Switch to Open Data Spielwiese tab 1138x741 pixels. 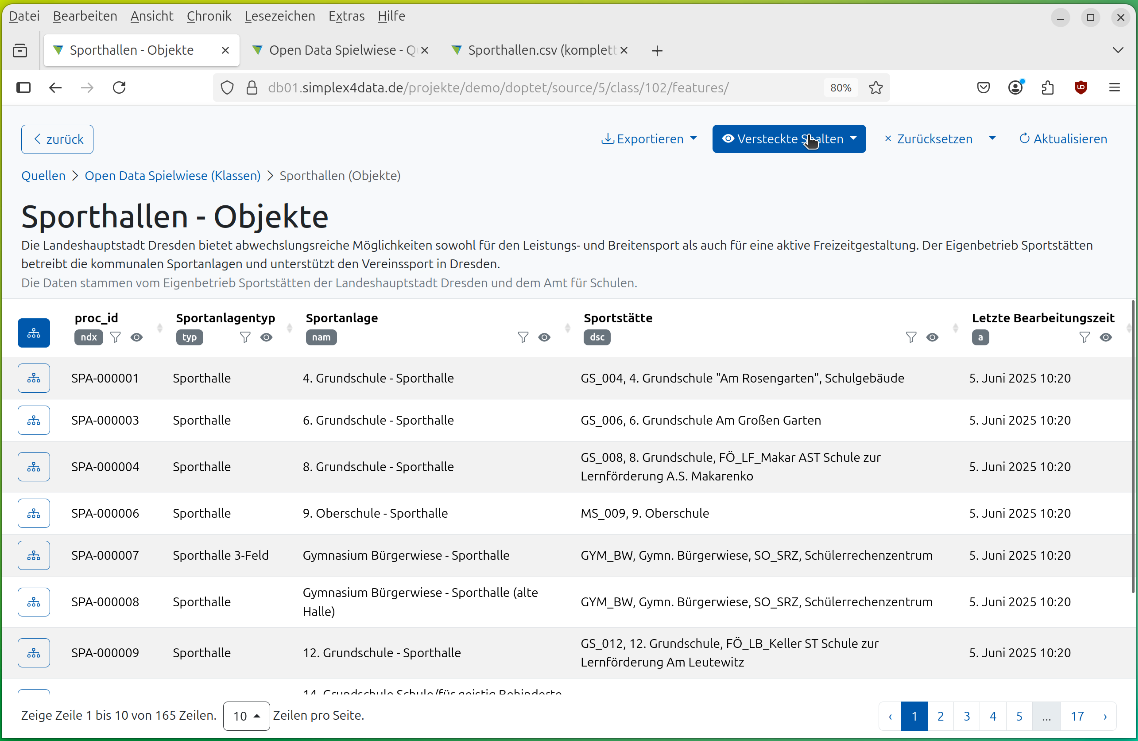[x=339, y=50]
